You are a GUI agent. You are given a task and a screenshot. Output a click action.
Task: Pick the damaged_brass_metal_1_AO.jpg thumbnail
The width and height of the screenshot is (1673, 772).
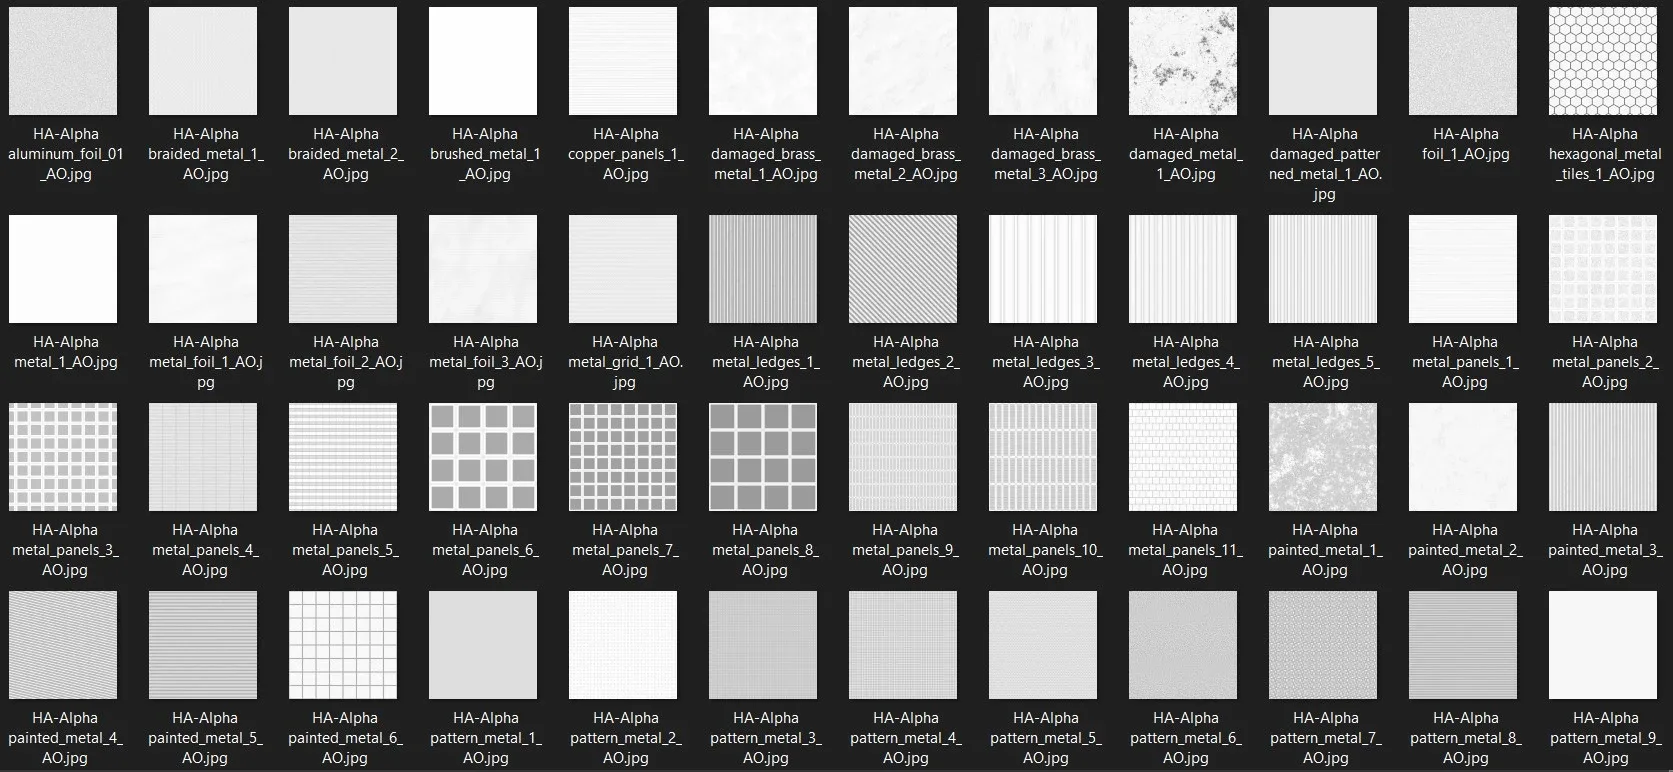763,61
